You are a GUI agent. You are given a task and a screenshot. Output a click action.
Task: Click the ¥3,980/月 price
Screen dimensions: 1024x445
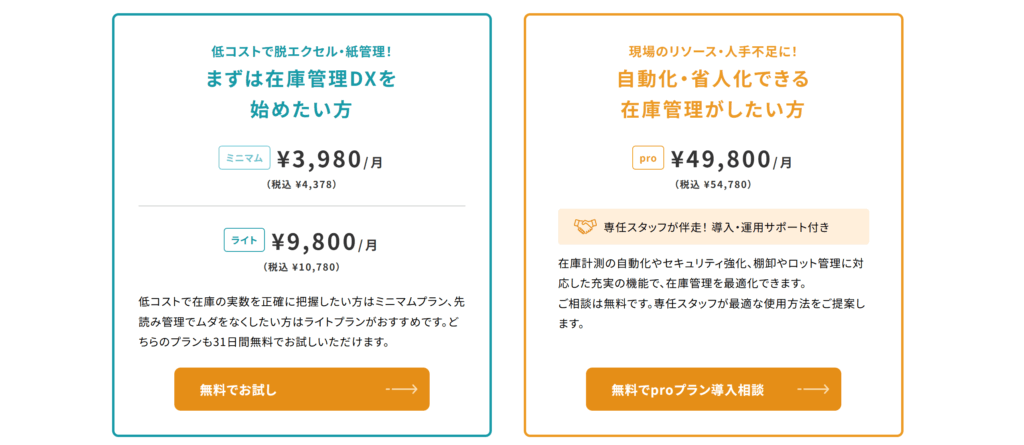[330, 159]
